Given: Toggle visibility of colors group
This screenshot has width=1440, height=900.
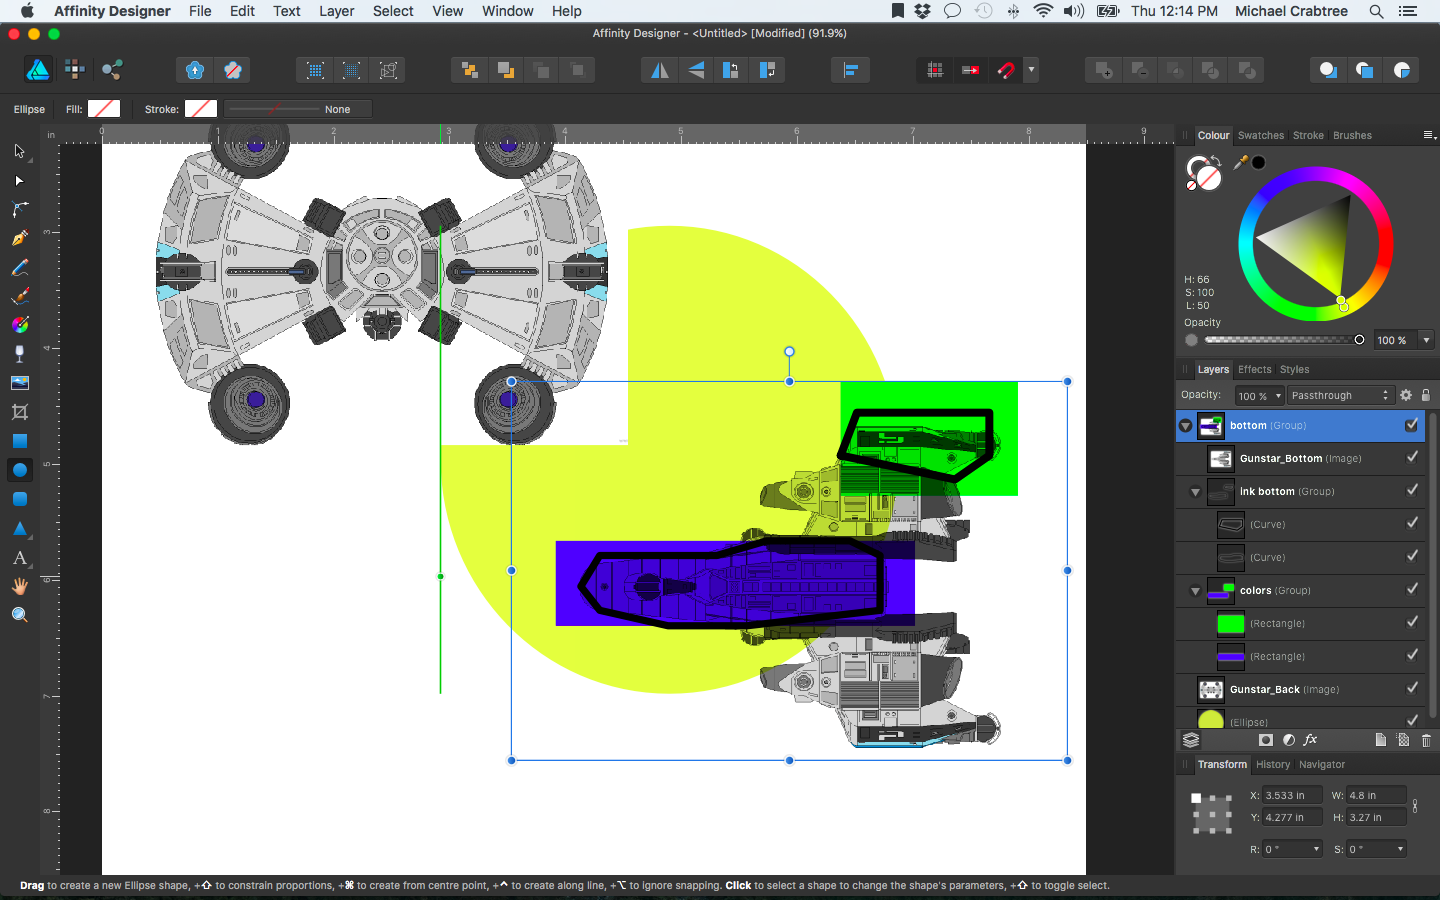Looking at the screenshot, I should pyautogui.click(x=1412, y=590).
